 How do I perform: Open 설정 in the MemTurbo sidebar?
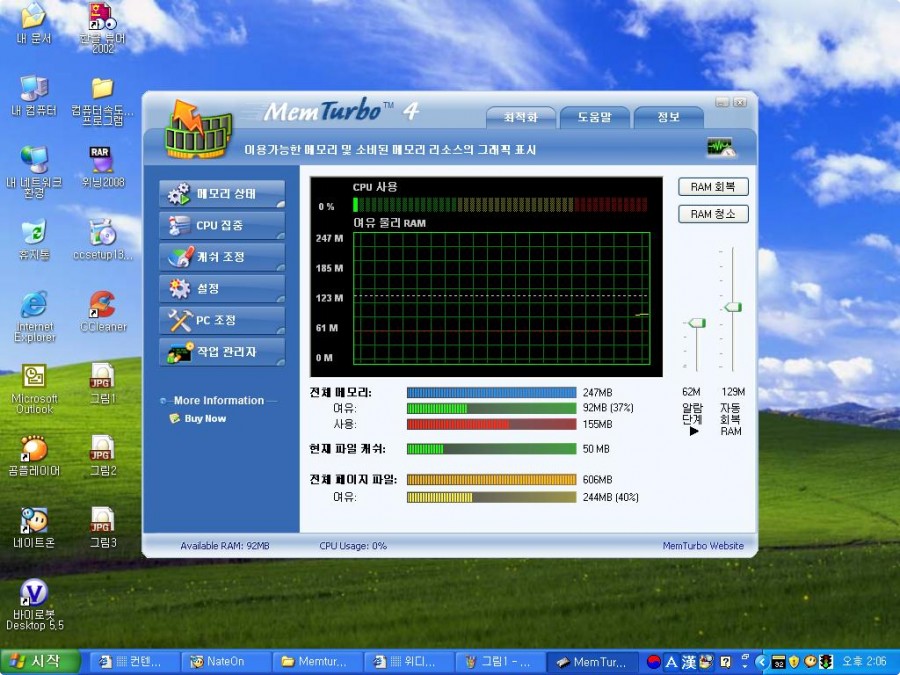pyautogui.click(x=222, y=289)
